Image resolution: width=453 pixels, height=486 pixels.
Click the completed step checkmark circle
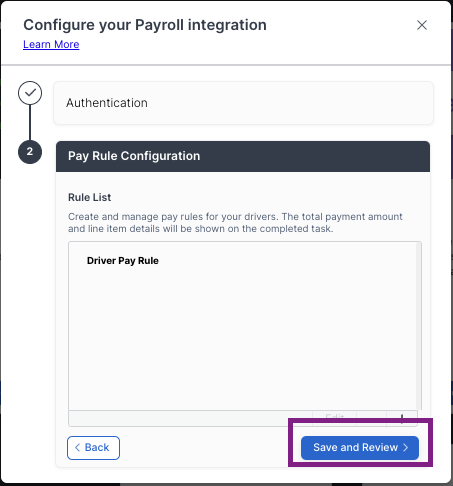pos(30,93)
